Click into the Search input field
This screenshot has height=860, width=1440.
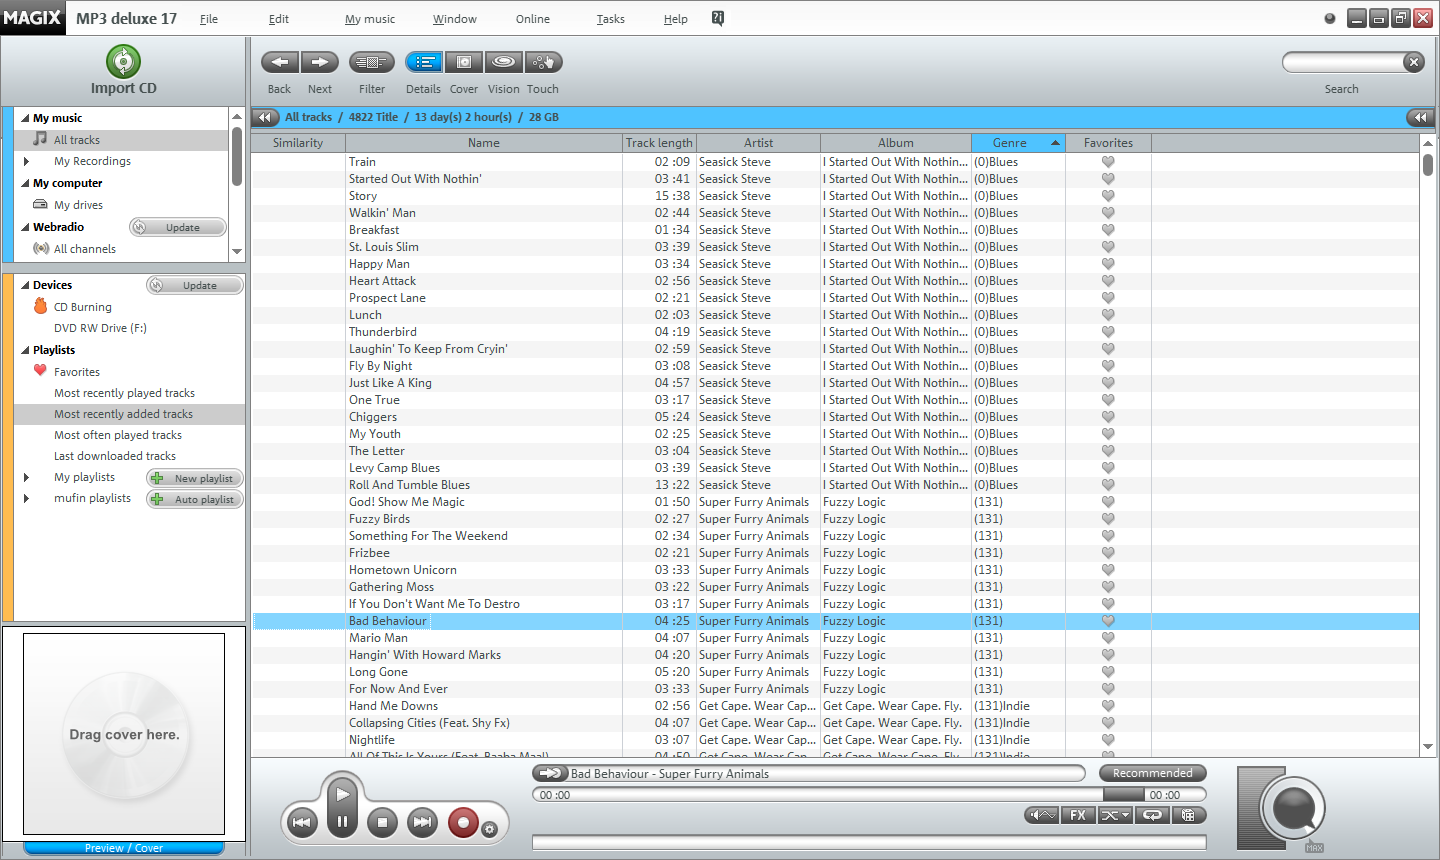[x=1343, y=62]
